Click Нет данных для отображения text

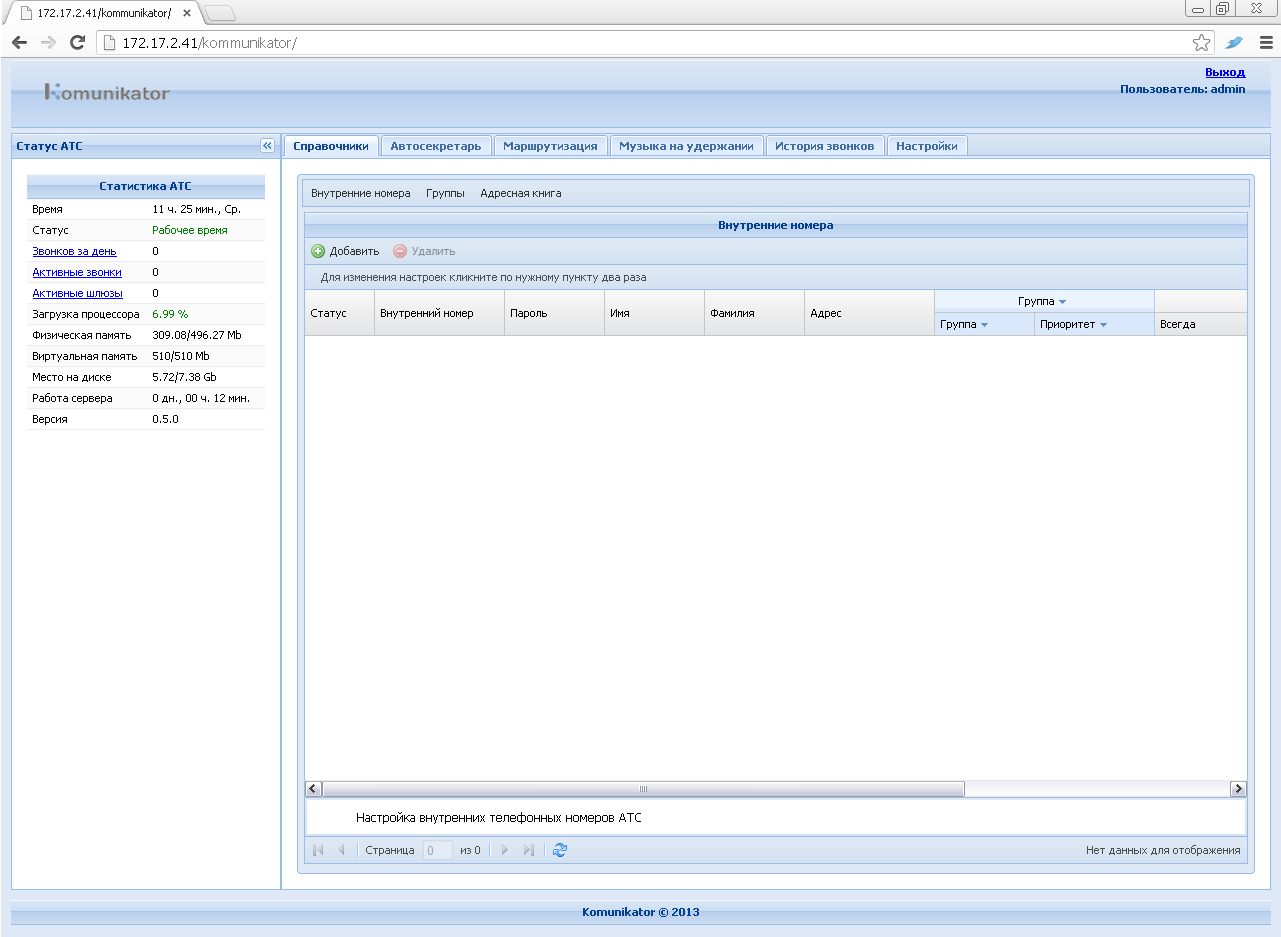[1163, 851]
